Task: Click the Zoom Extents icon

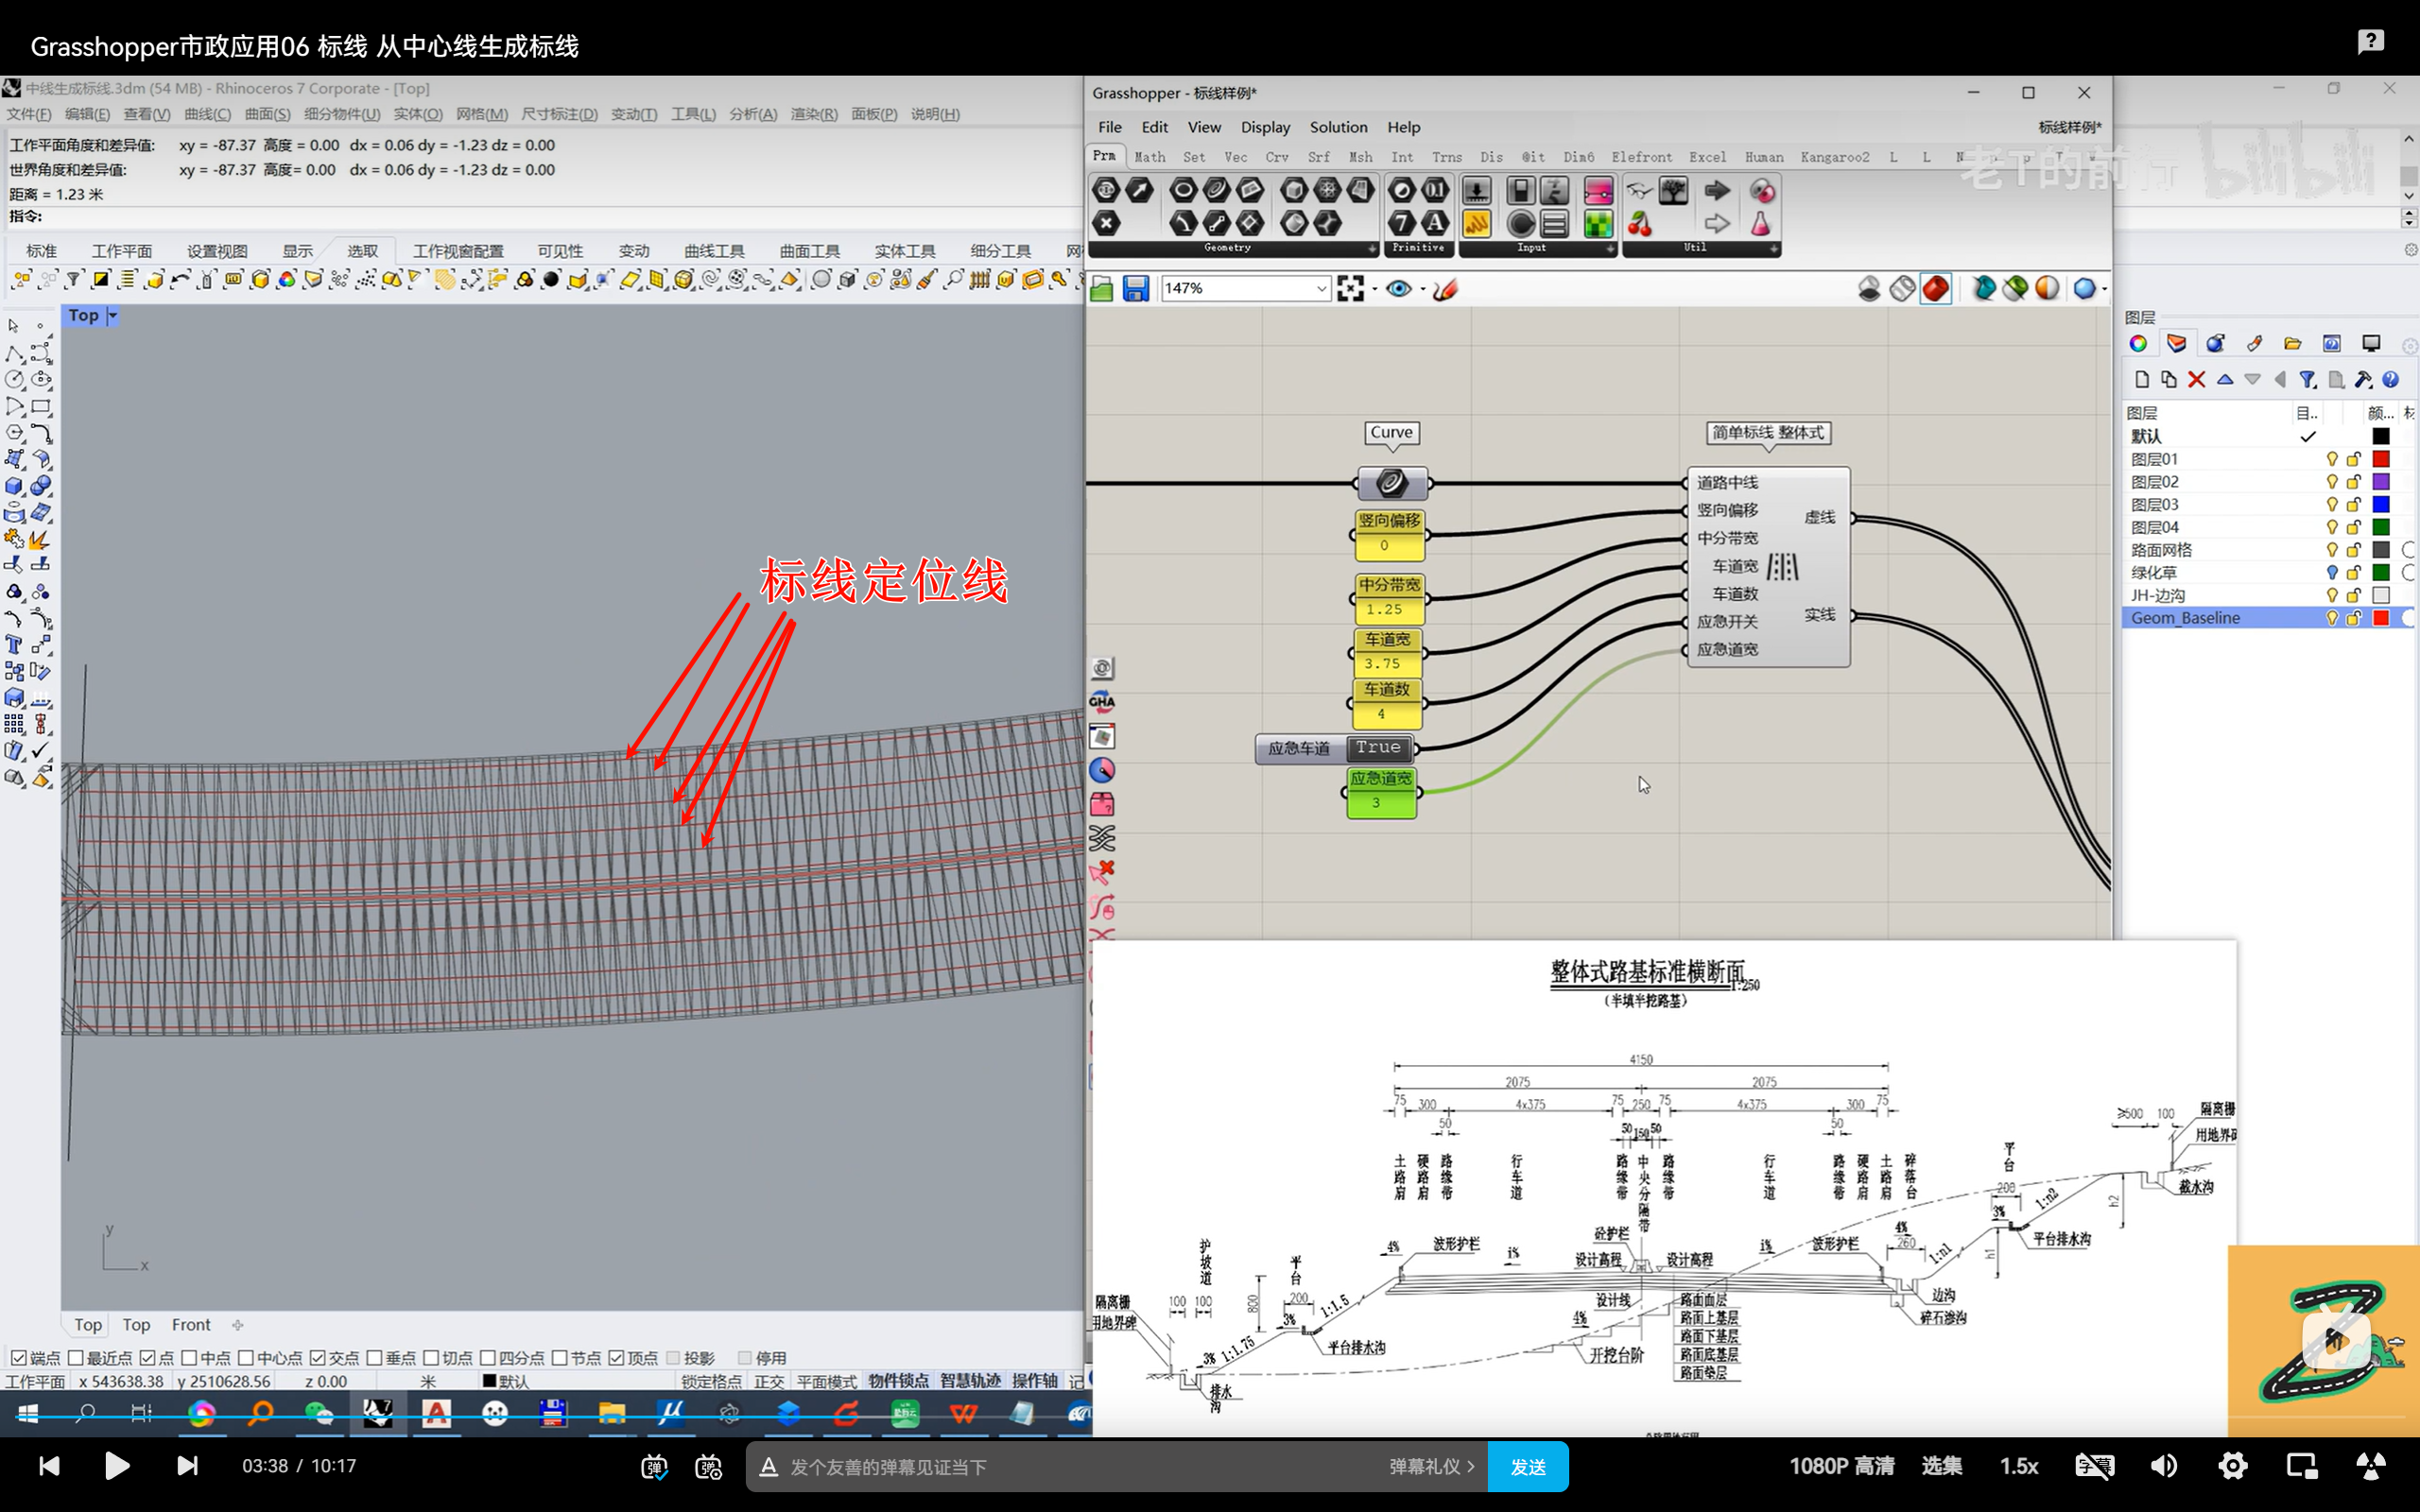Action: 1350,289
